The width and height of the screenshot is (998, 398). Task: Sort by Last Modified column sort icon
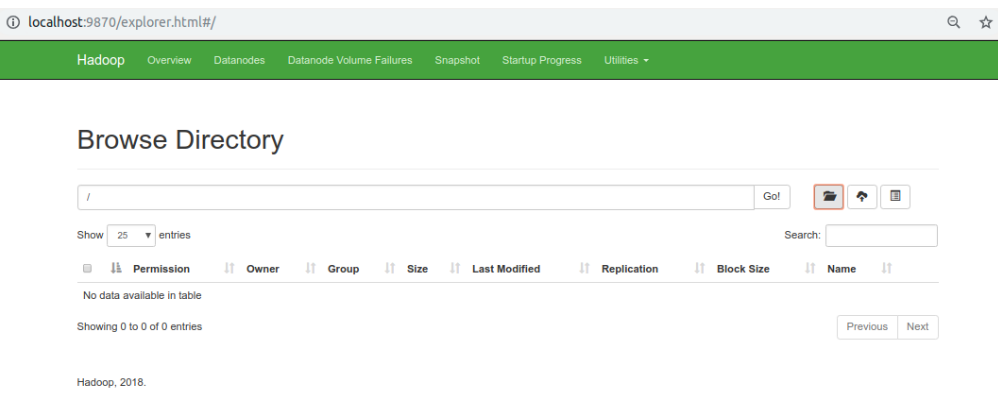(x=584, y=269)
